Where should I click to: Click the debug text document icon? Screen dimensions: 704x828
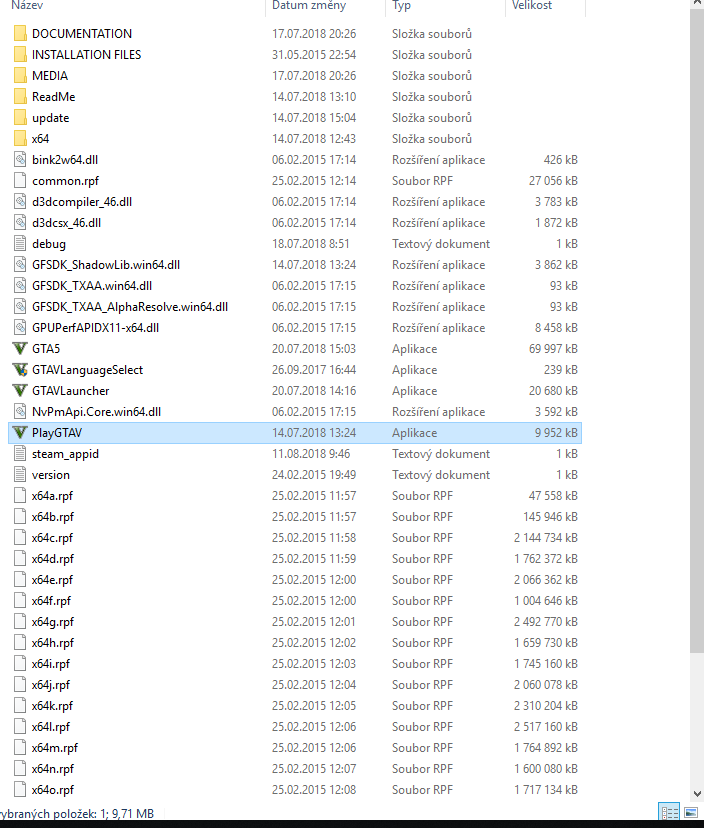coord(20,244)
